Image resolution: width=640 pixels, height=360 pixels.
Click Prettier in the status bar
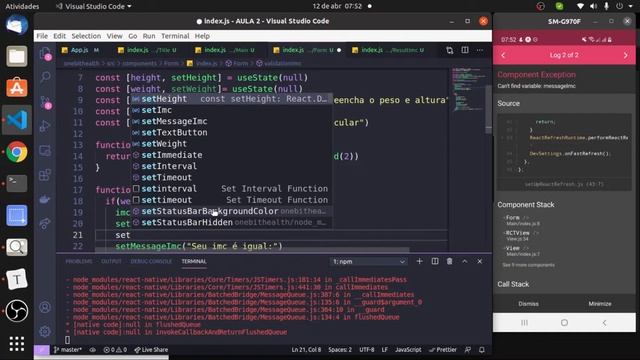[x=443, y=350]
